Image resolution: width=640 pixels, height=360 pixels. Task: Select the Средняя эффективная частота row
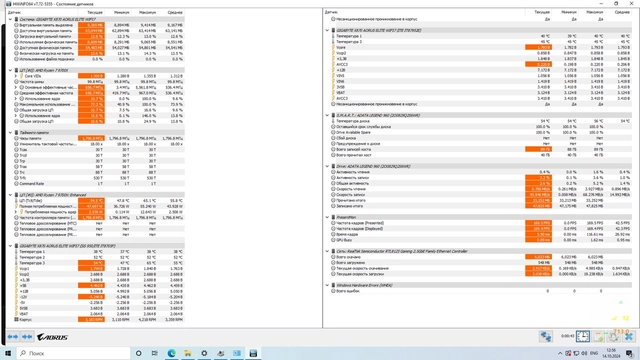(98, 93)
